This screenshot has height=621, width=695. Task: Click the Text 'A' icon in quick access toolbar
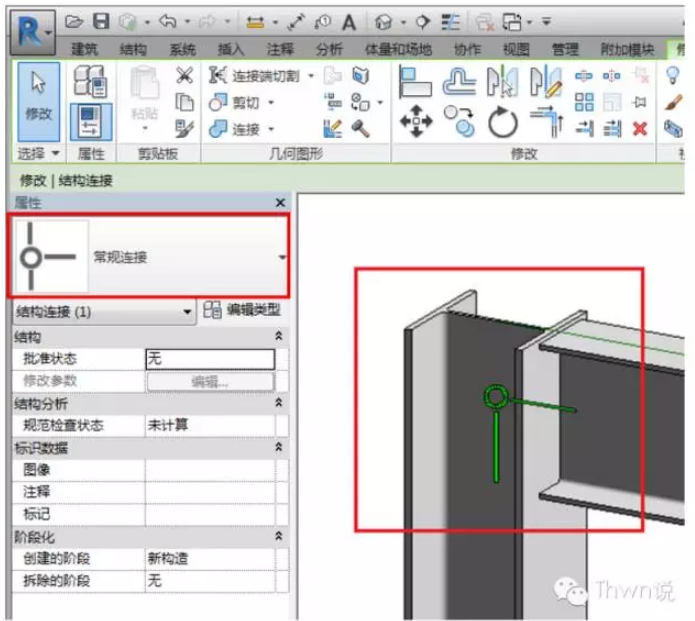(x=349, y=22)
